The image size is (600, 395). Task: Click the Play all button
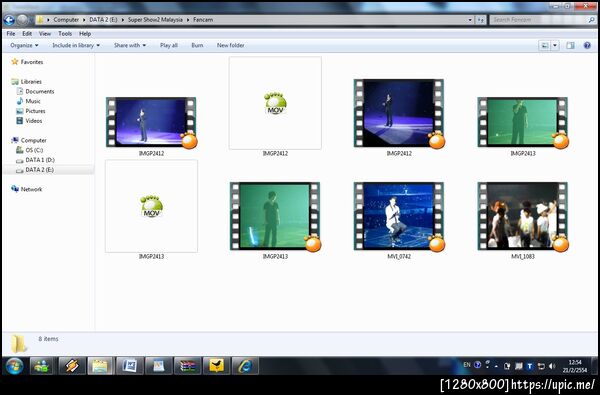[x=169, y=45]
